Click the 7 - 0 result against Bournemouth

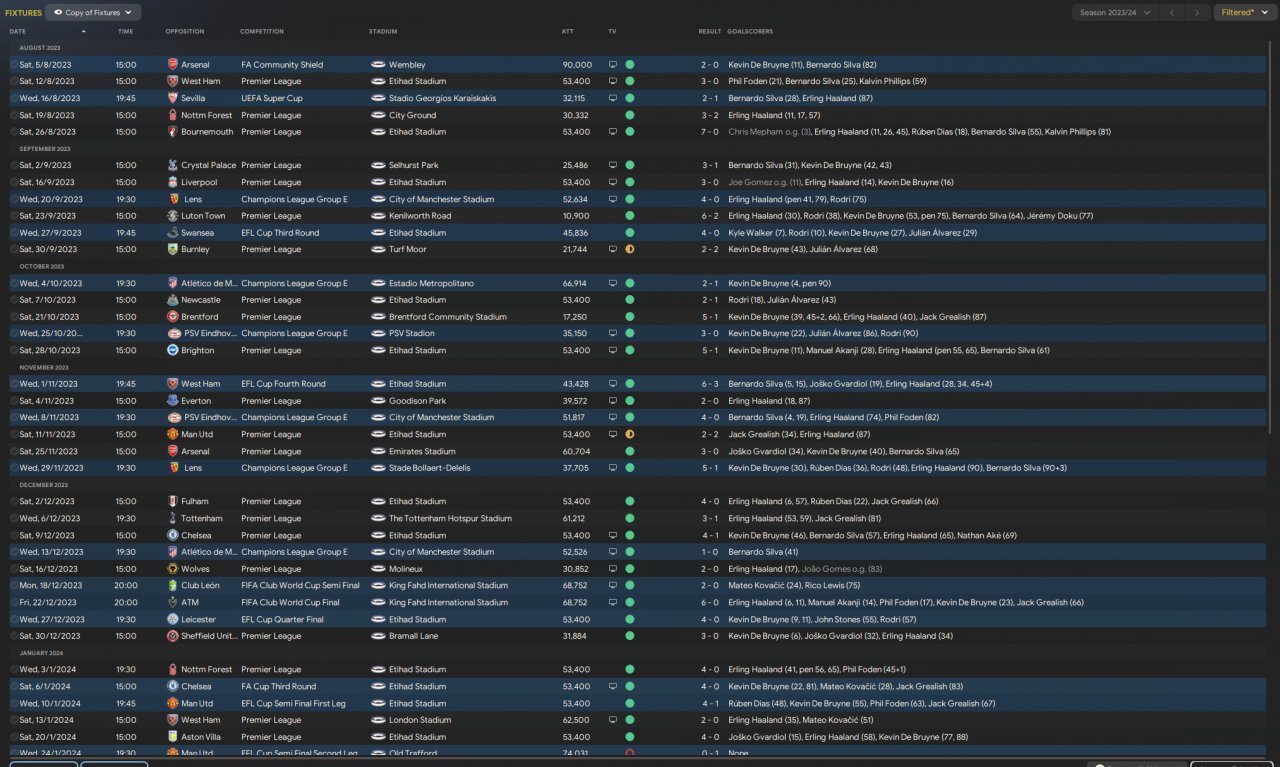pos(709,132)
